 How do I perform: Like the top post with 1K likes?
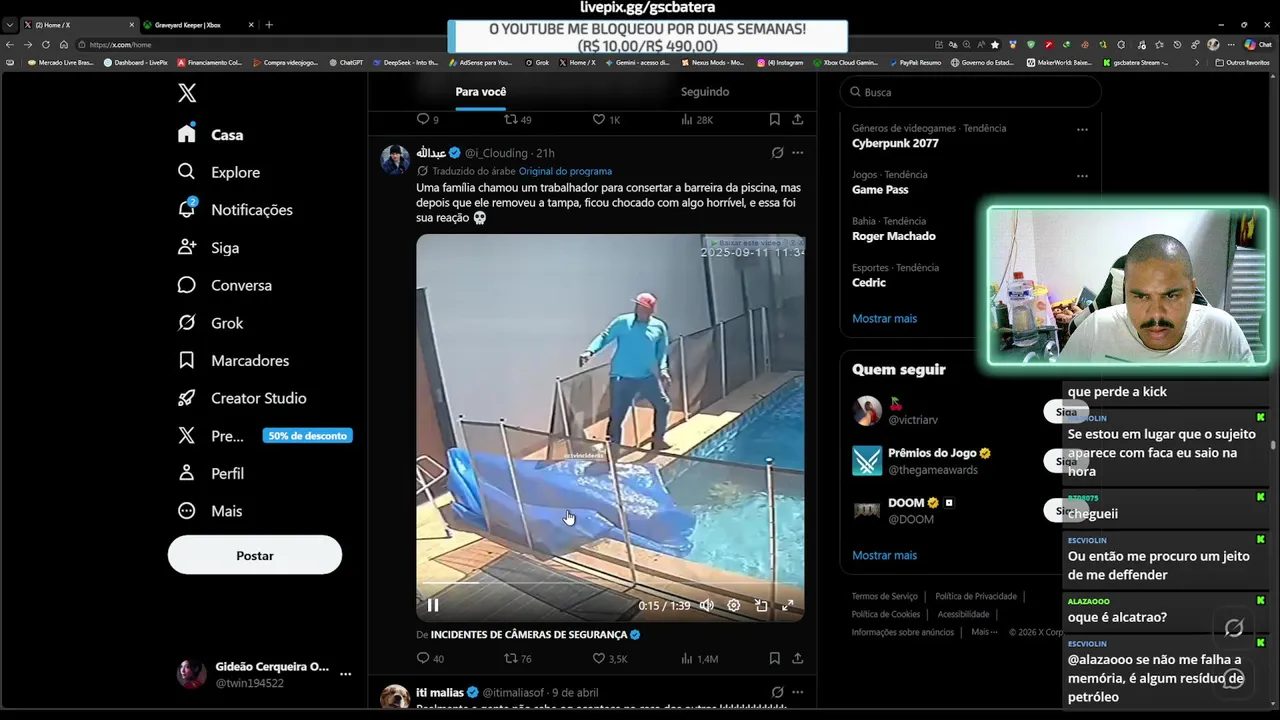coord(607,119)
